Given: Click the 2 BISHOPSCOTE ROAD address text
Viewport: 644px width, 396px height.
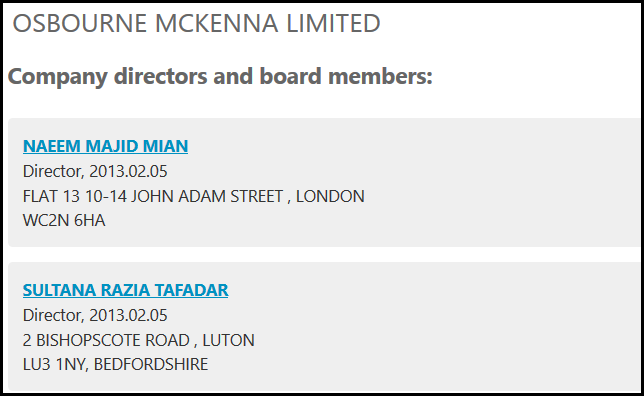Looking at the screenshot, I should 106,340.
